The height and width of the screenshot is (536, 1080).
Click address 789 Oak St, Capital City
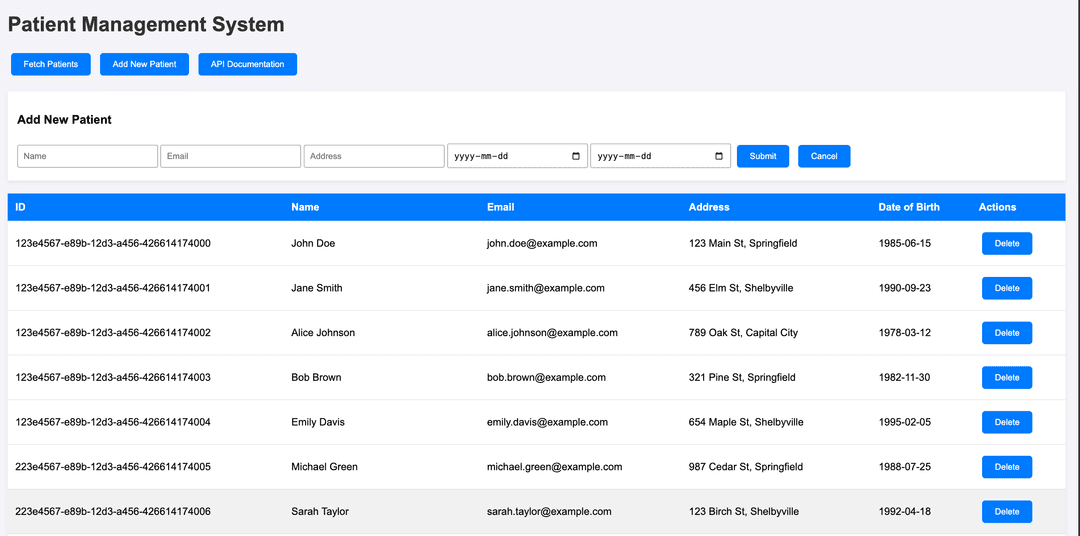pyautogui.click(x=743, y=333)
